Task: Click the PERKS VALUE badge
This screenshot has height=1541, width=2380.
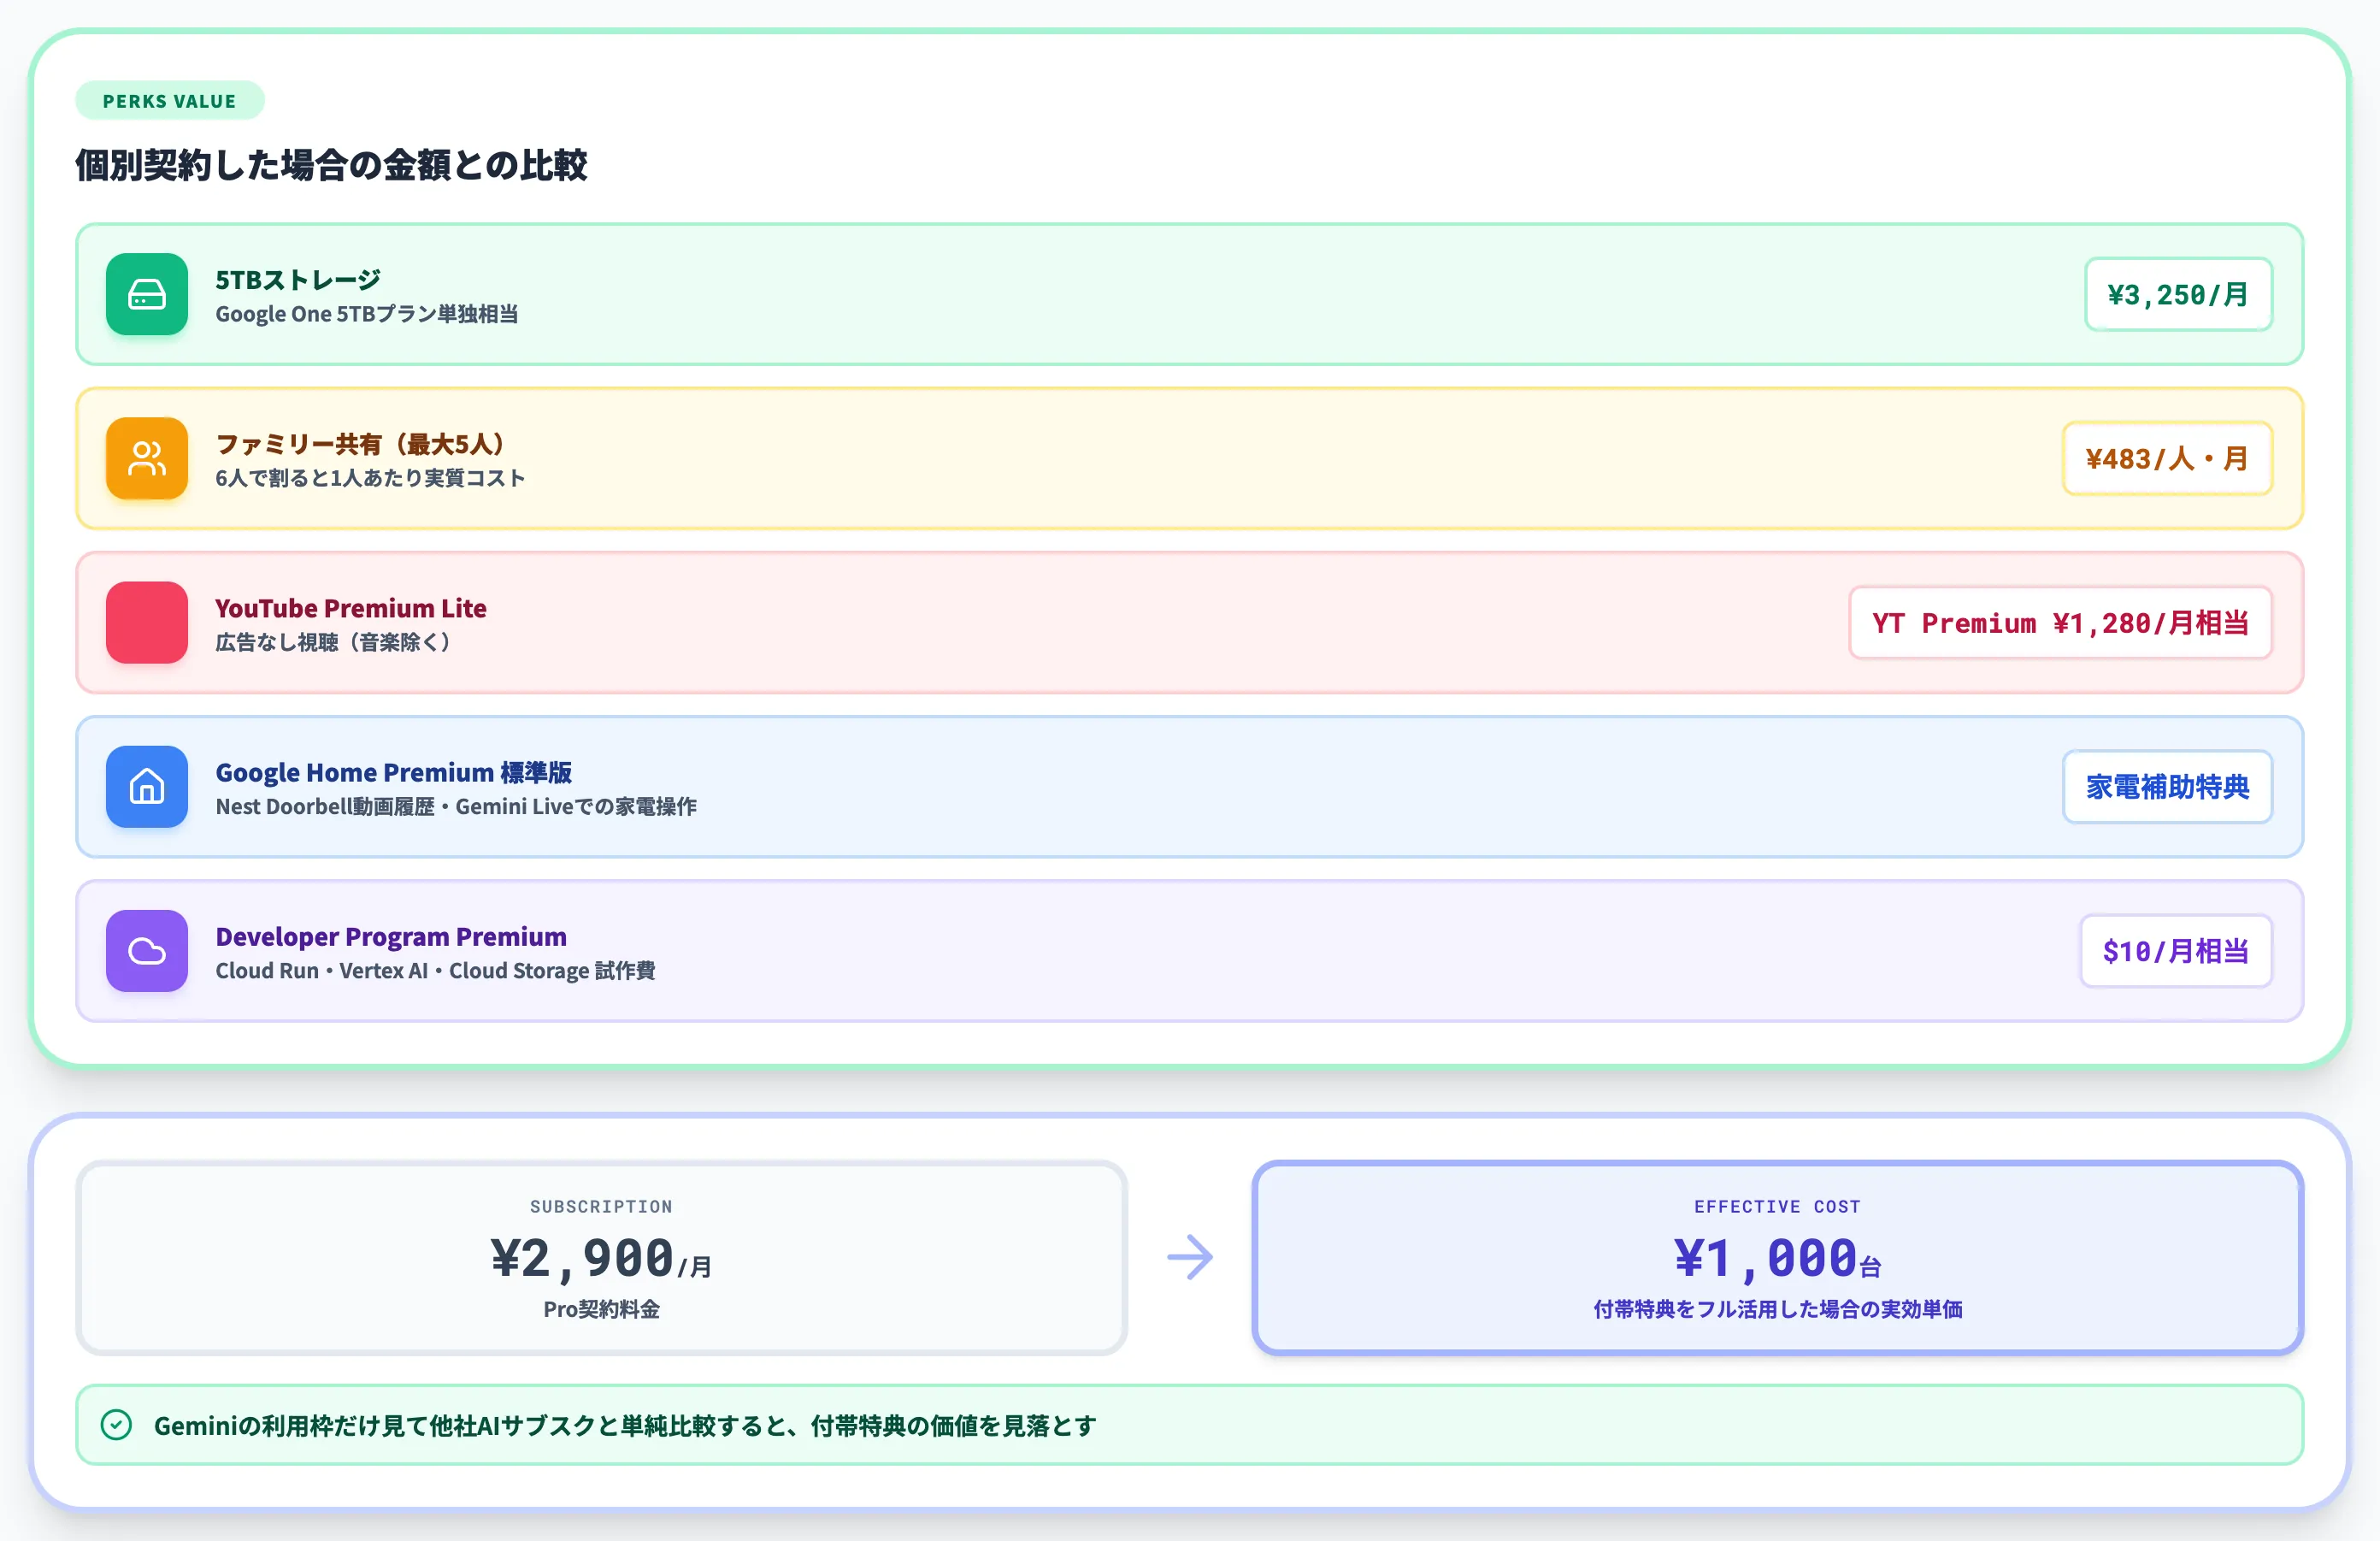Action: coord(170,101)
